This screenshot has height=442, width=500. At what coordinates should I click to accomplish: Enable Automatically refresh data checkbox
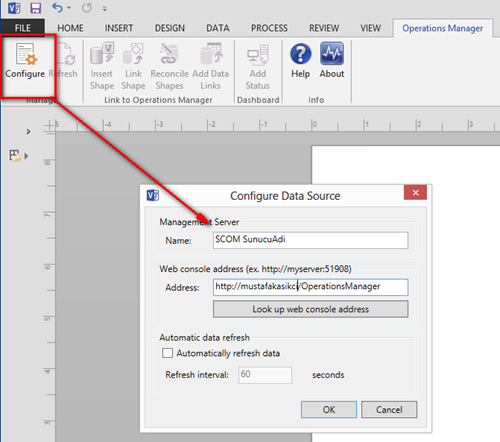(x=167, y=353)
